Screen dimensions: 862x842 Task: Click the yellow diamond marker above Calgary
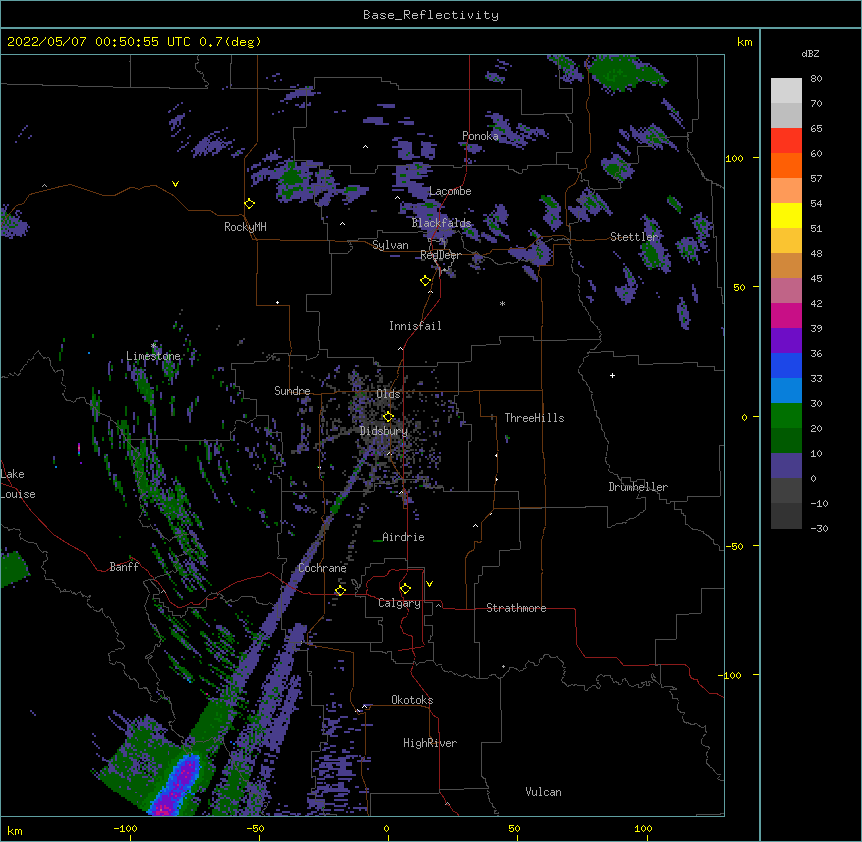point(405,589)
